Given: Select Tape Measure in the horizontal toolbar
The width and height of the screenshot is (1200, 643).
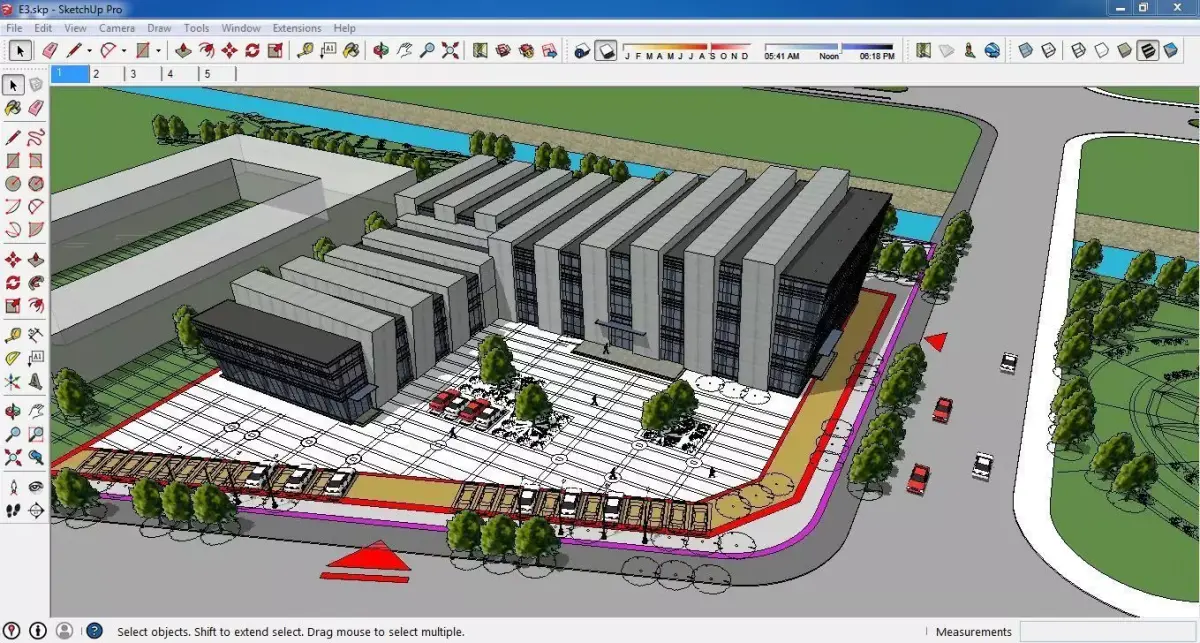Looking at the screenshot, I should [x=304, y=50].
